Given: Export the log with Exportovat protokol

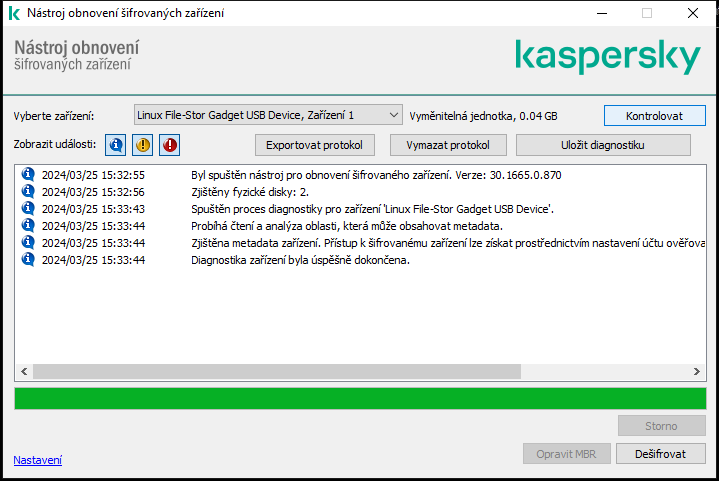Looking at the screenshot, I should pos(315,145).
